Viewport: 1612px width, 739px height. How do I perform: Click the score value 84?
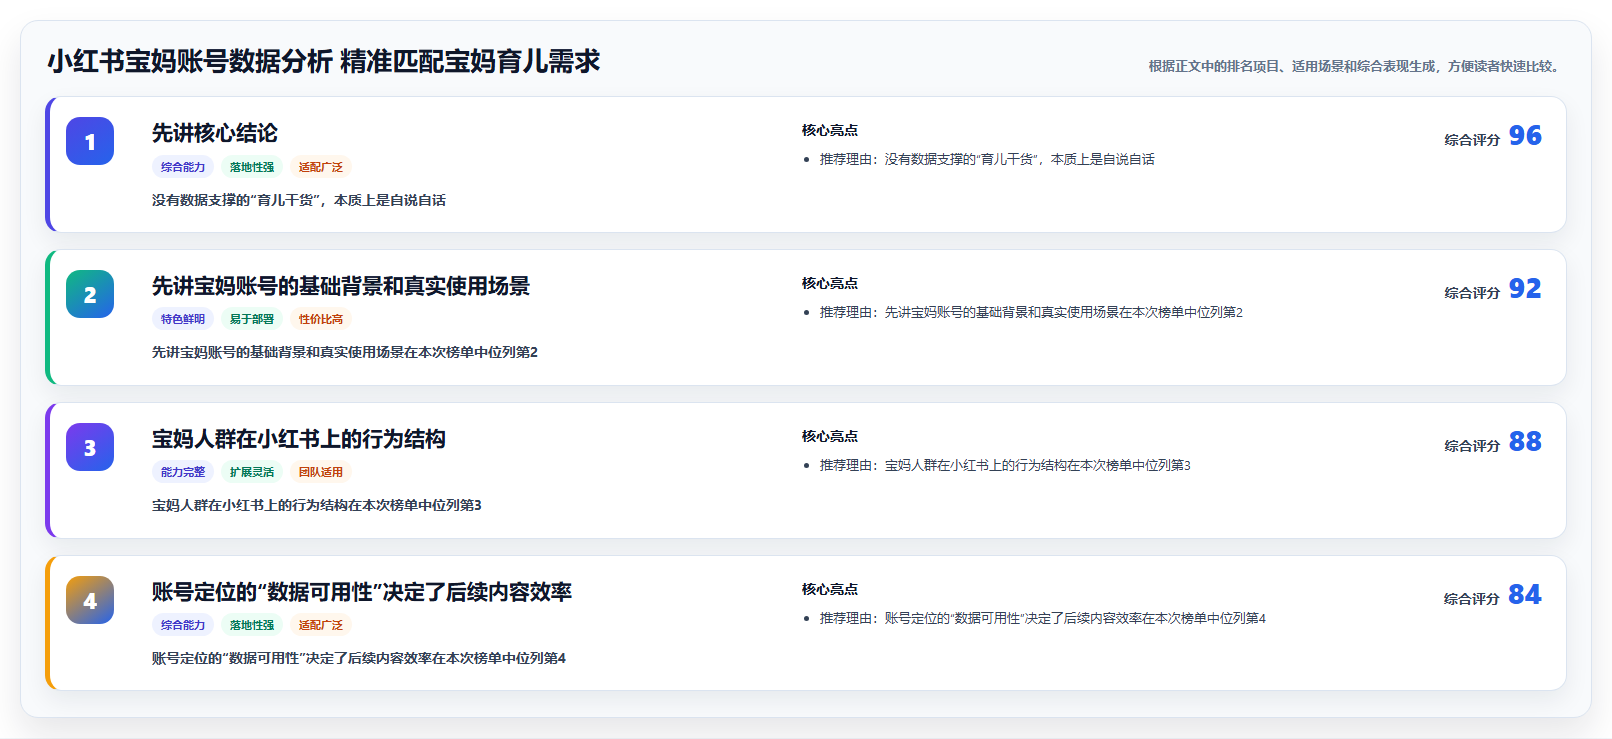point(1525,594)
